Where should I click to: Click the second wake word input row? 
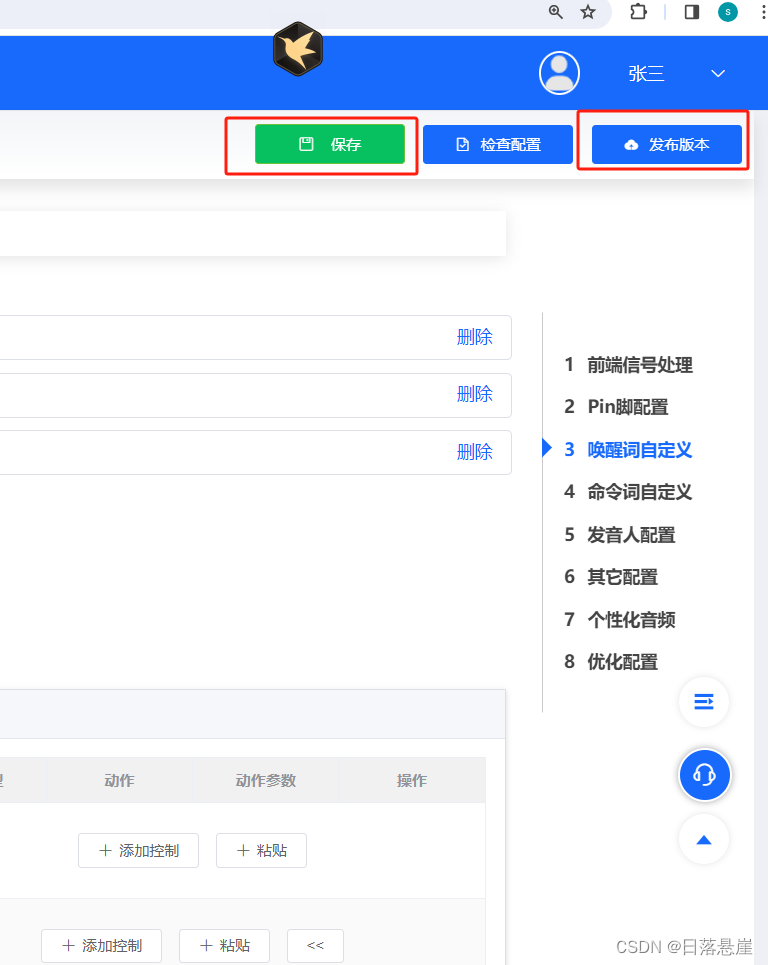[255, 395]
